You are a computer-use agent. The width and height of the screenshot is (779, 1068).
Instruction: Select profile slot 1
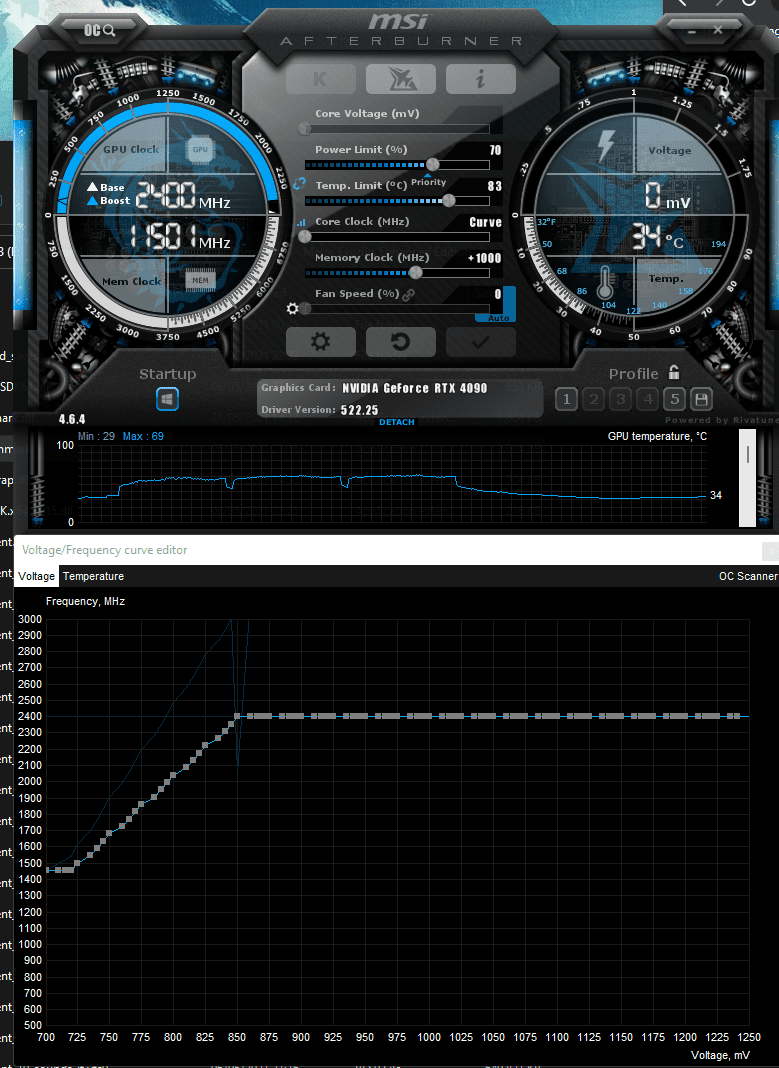567,399
